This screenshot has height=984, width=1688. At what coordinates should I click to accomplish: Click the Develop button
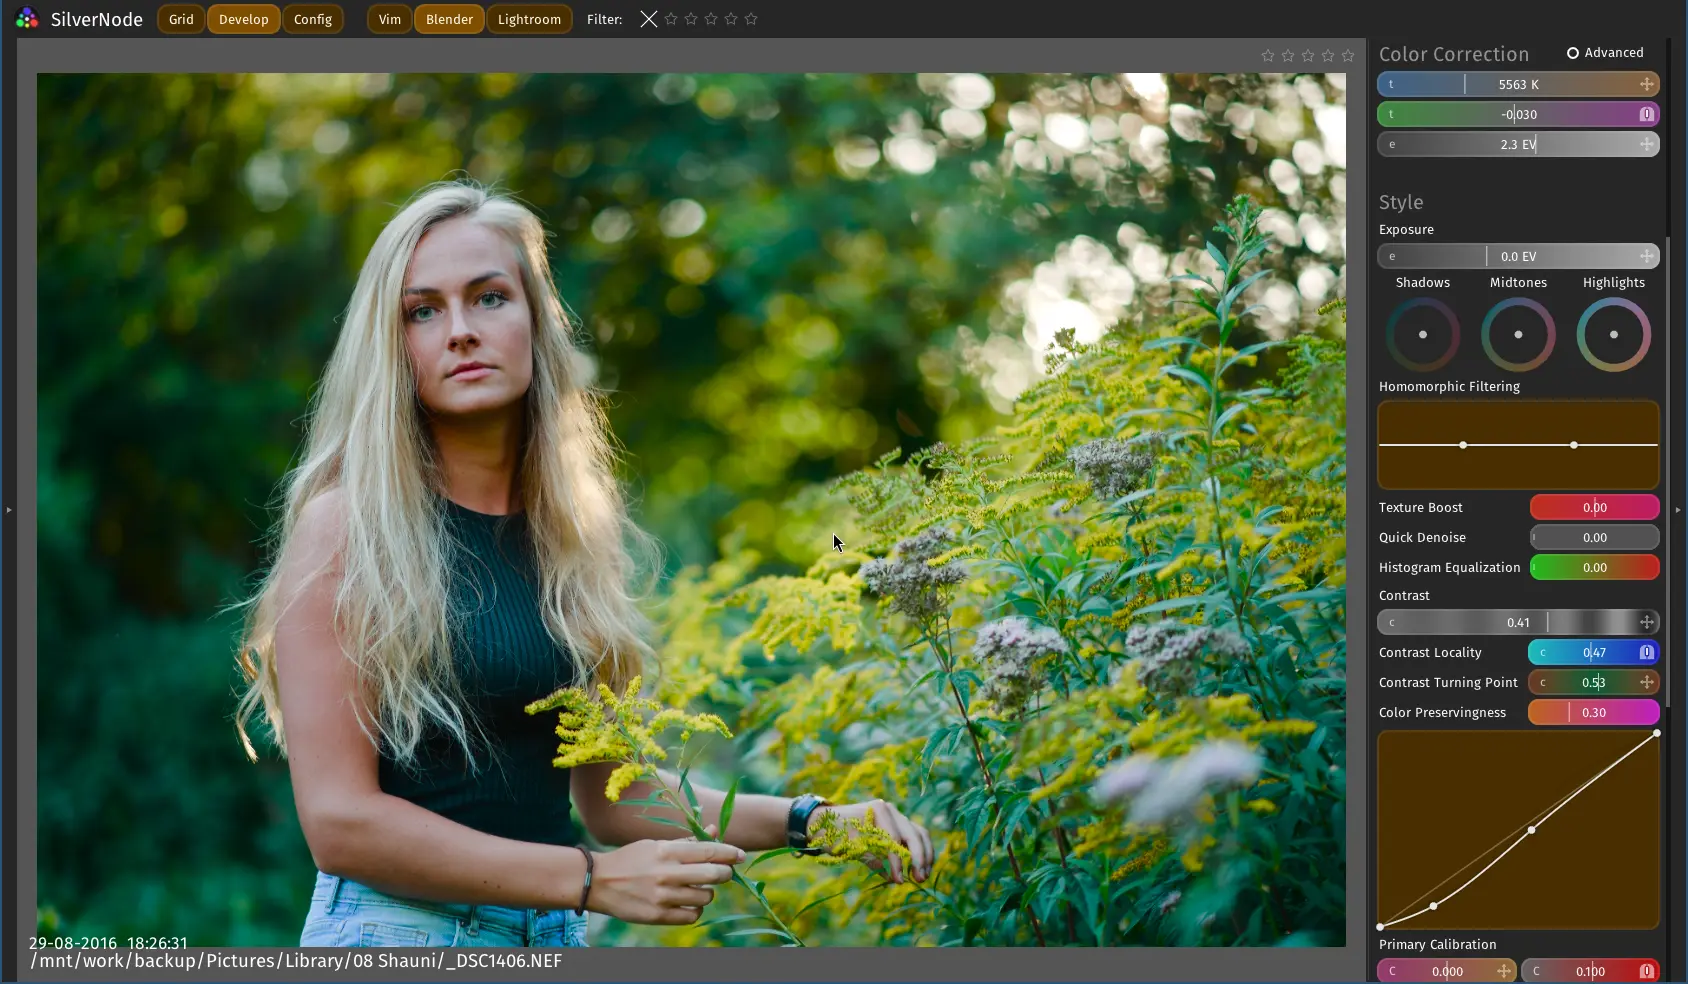pyautogui.click(x=243, y=19)
